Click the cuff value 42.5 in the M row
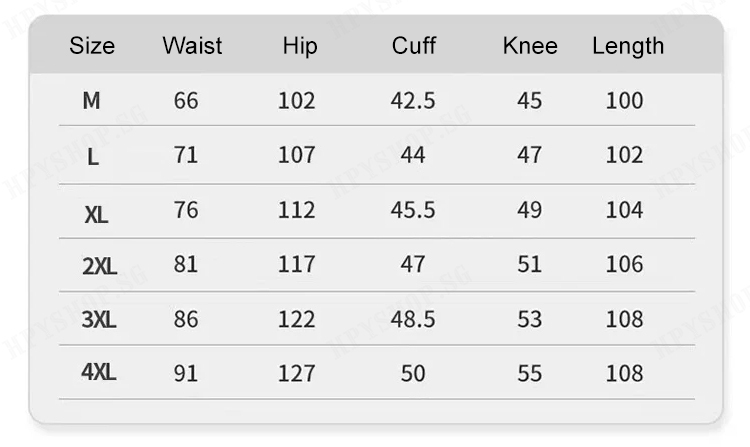This screenshot has height=447, width=750. [413, 101]
